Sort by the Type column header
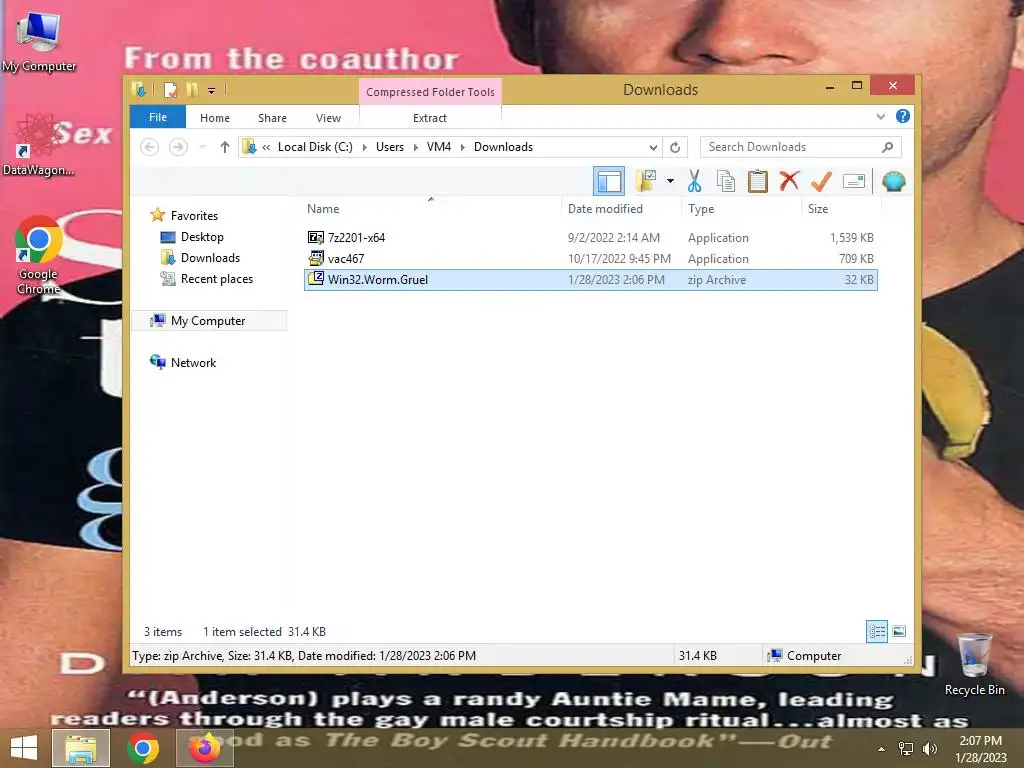1024x768 pixels. [741, 208]
